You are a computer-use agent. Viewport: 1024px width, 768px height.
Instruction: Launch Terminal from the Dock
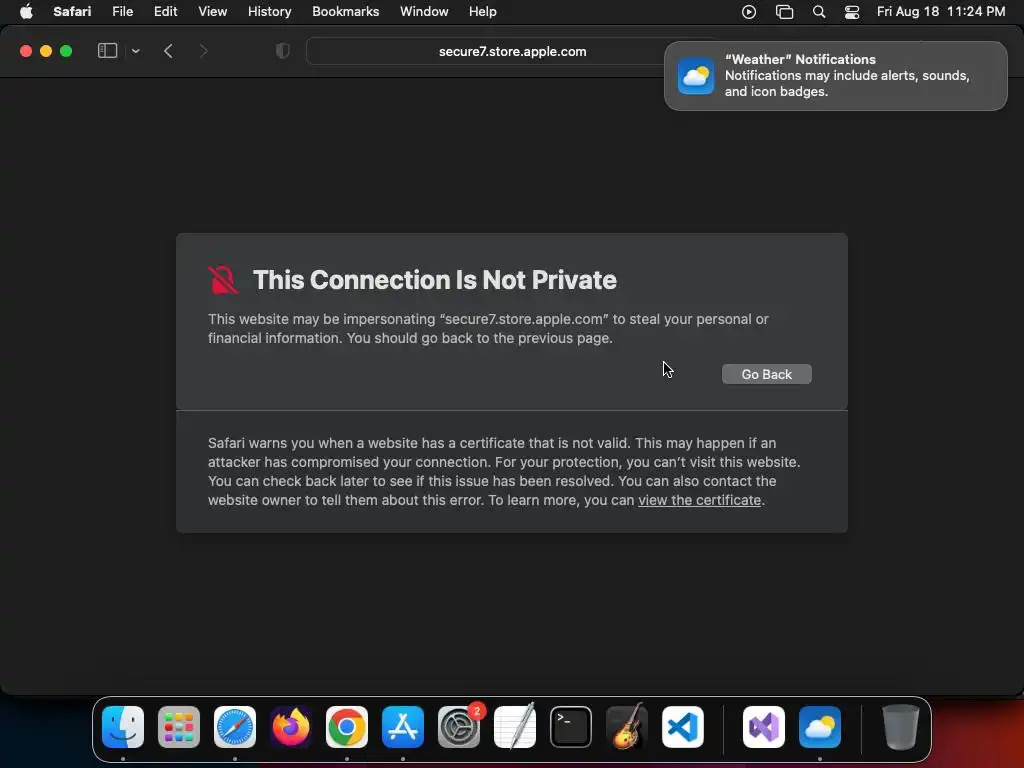[571, 726]
